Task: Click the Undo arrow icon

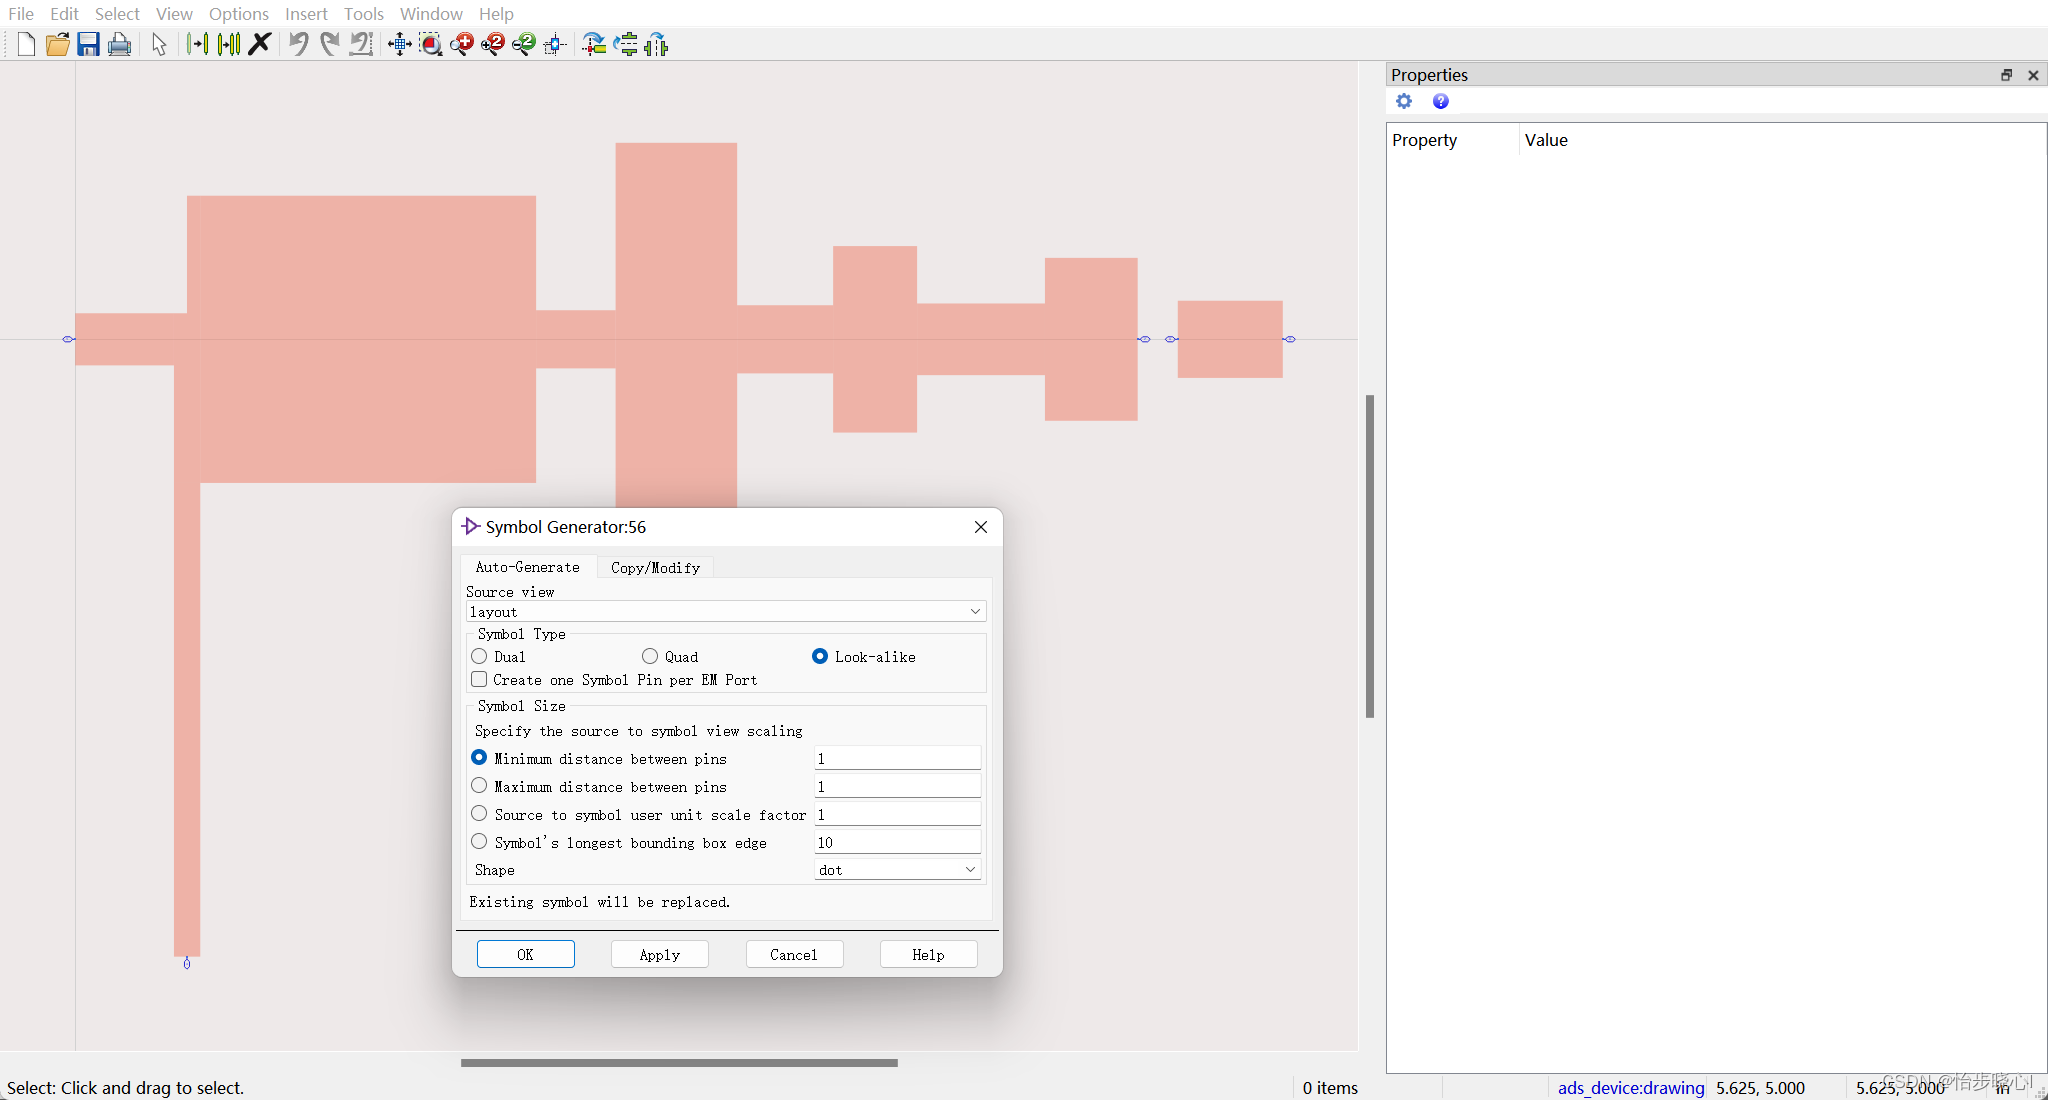Action: point(298,44)
